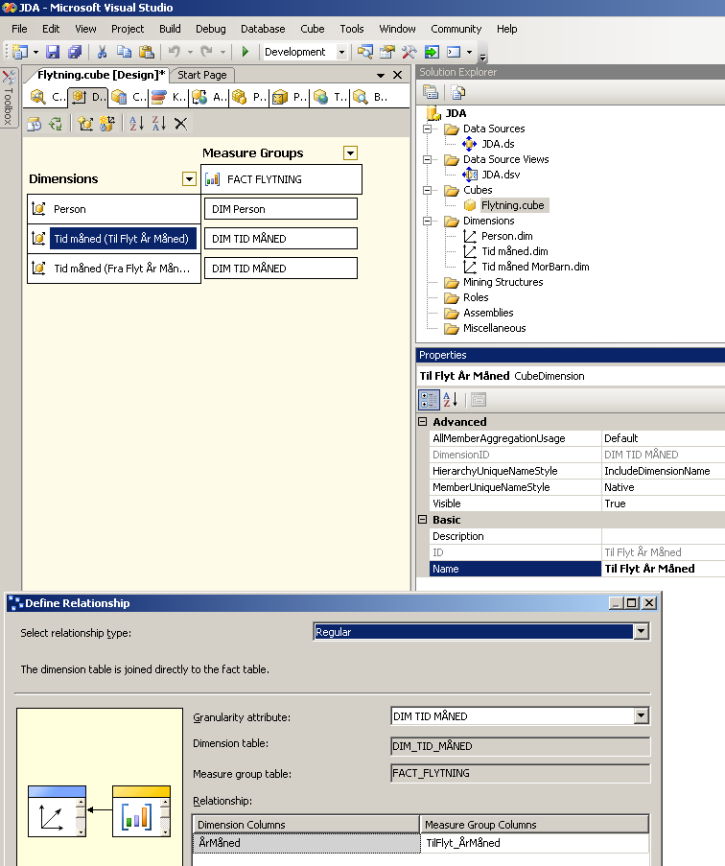Screen dimensions: 725x866
Task: Switch to Calculations designer tab
Action: point(129,97)
